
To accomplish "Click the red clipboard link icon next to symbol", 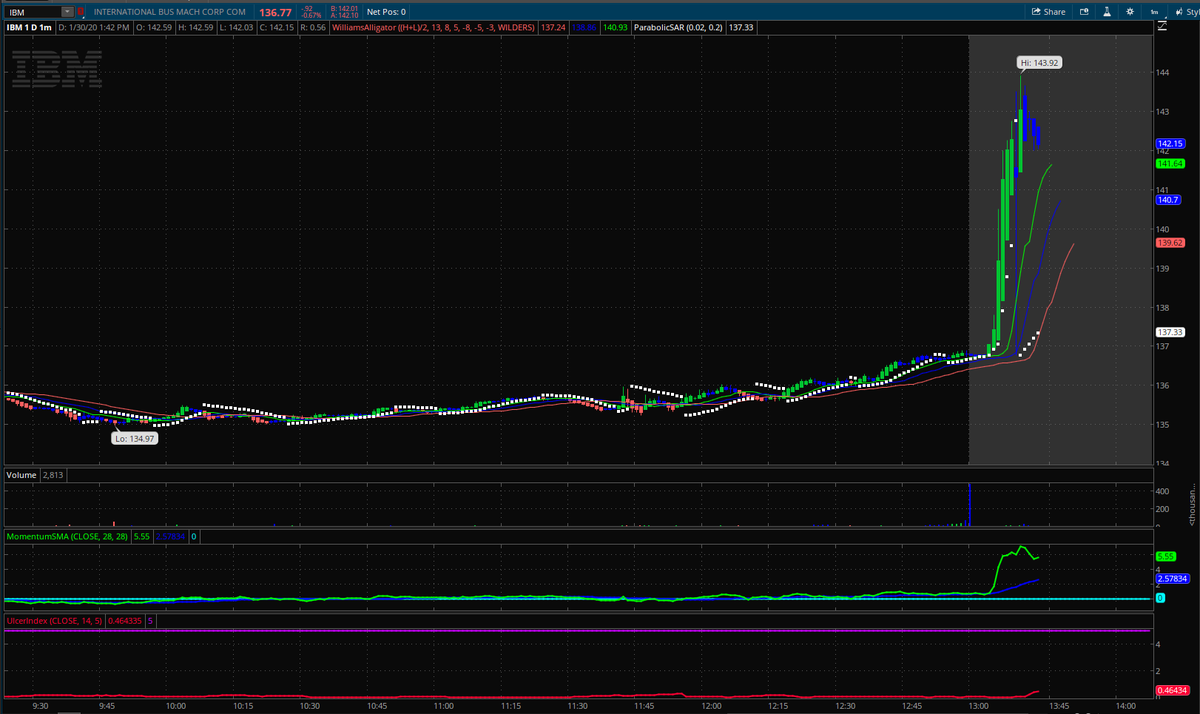I will (81, 12).
